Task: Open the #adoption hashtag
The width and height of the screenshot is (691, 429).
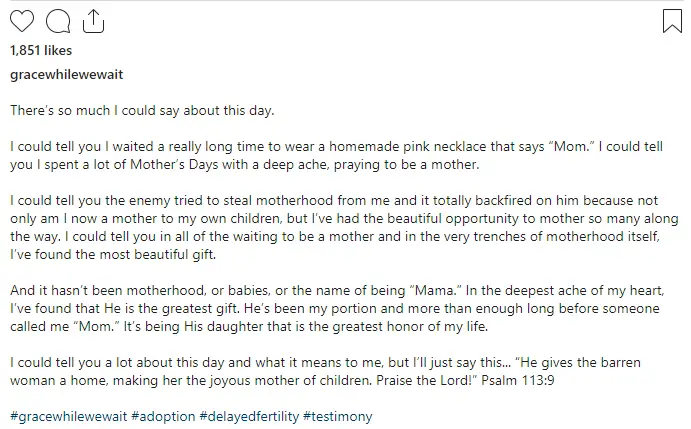Action: click(163, 416)
